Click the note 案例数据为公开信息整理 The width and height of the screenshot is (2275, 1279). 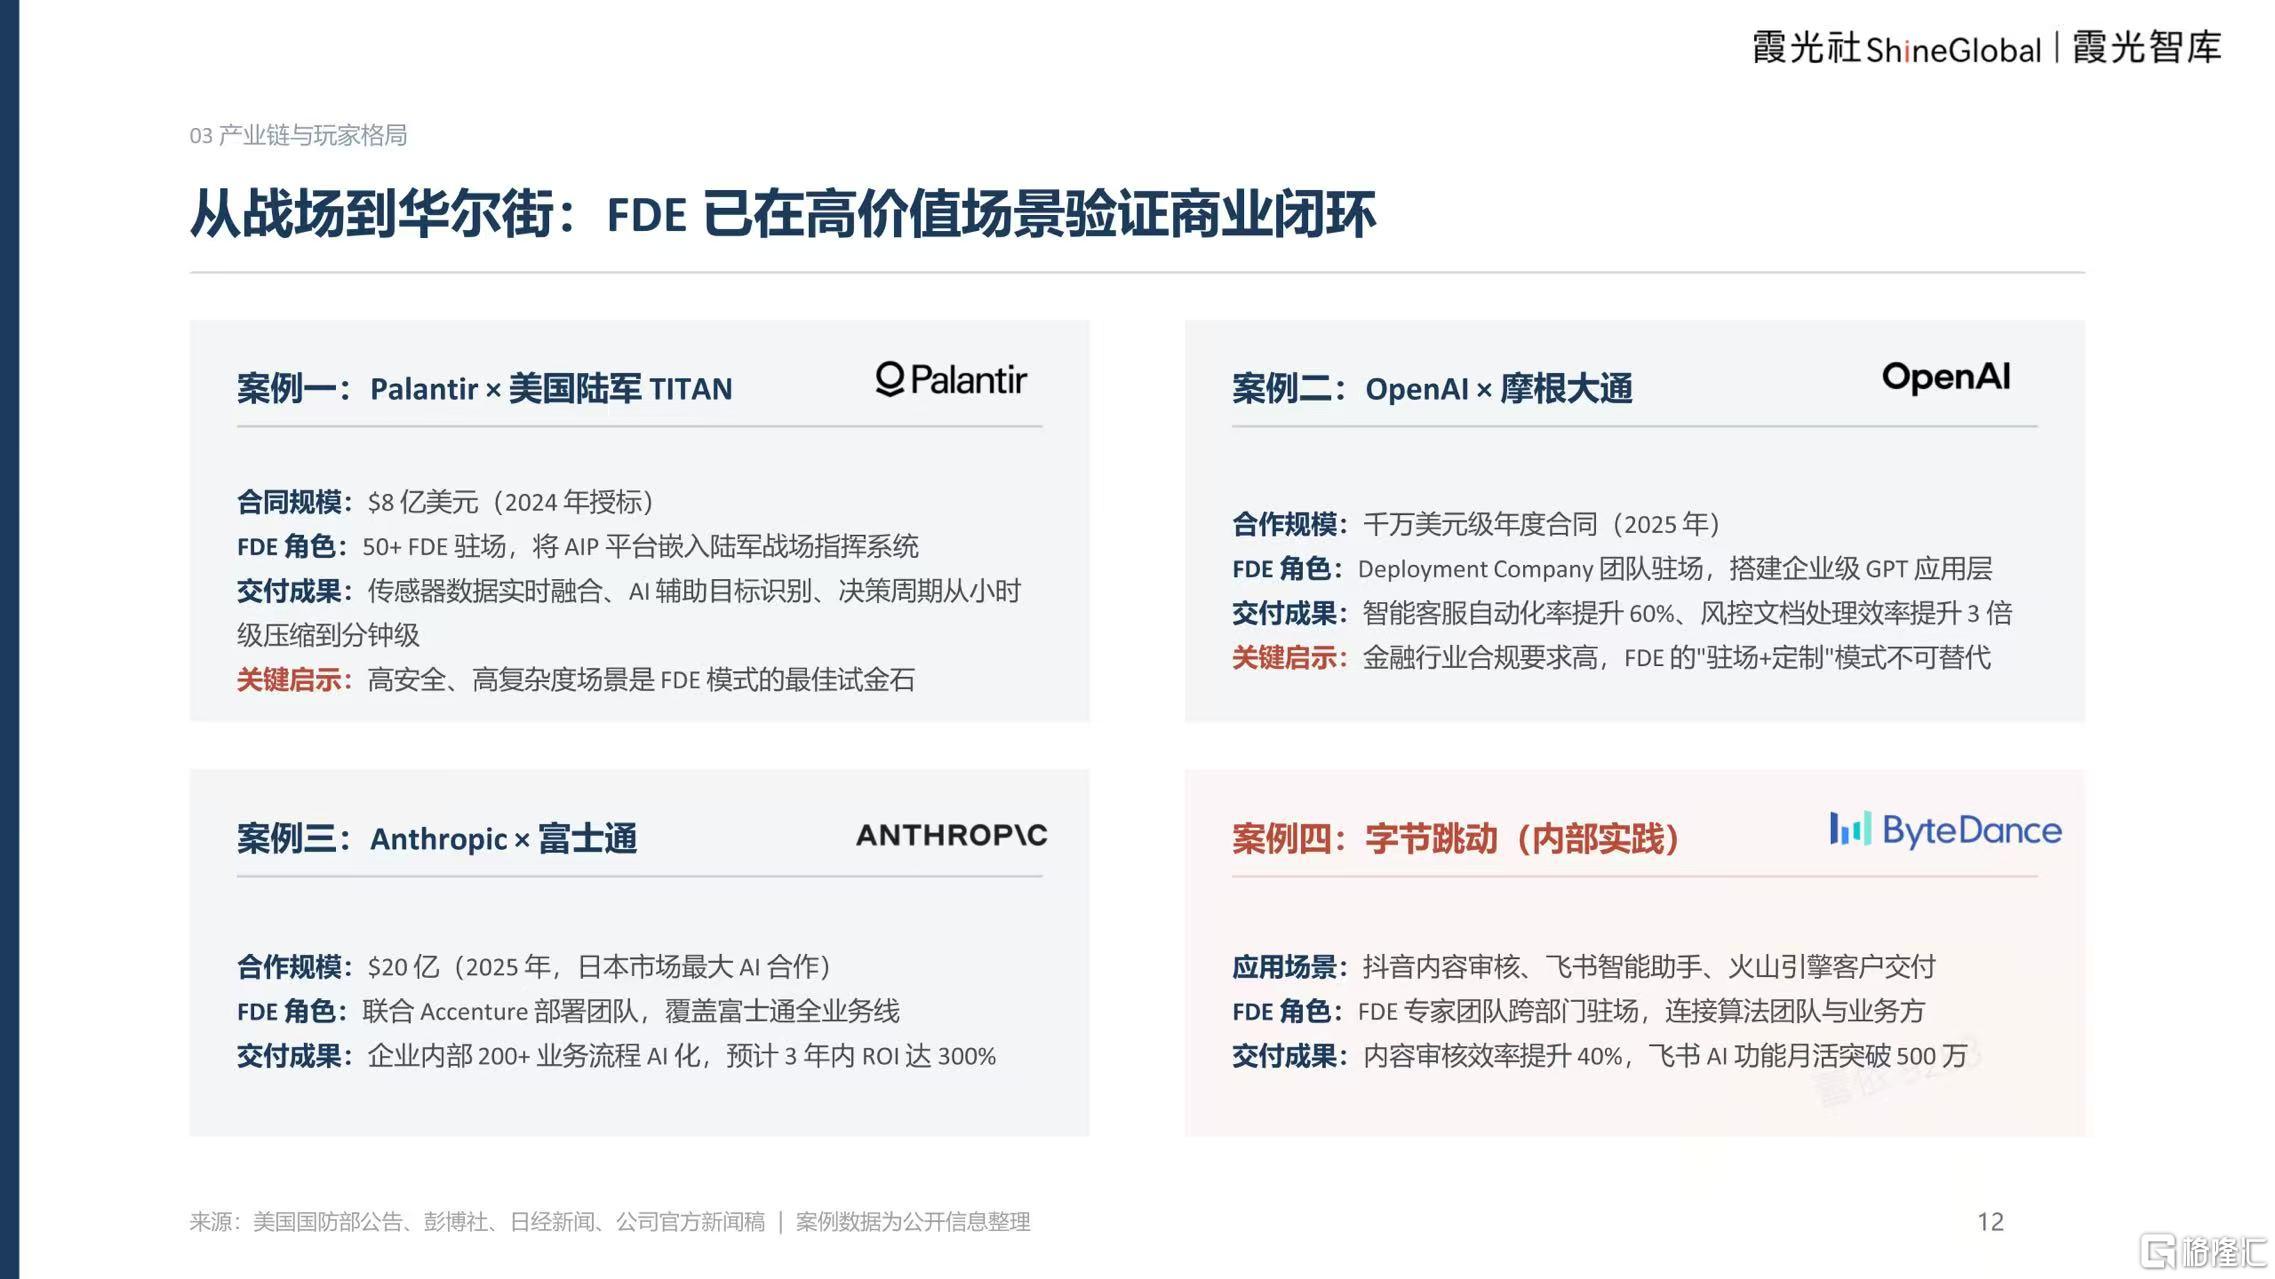coord(912,1221)
